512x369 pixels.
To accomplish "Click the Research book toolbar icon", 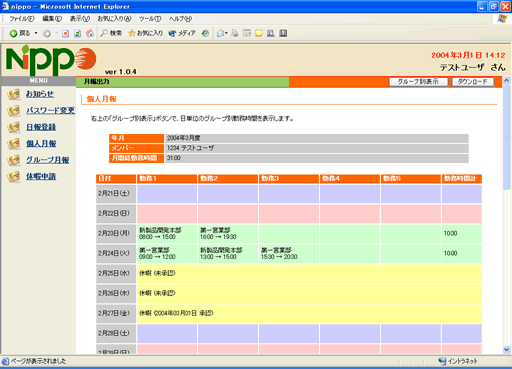I will (x=271, y=33).
